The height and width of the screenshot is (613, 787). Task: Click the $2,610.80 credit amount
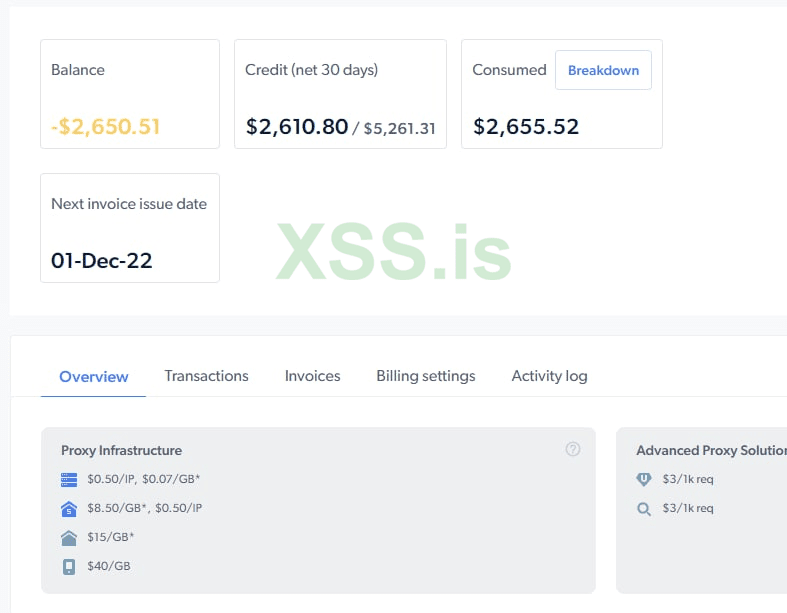pyautogui.click(x=296, y=127)
